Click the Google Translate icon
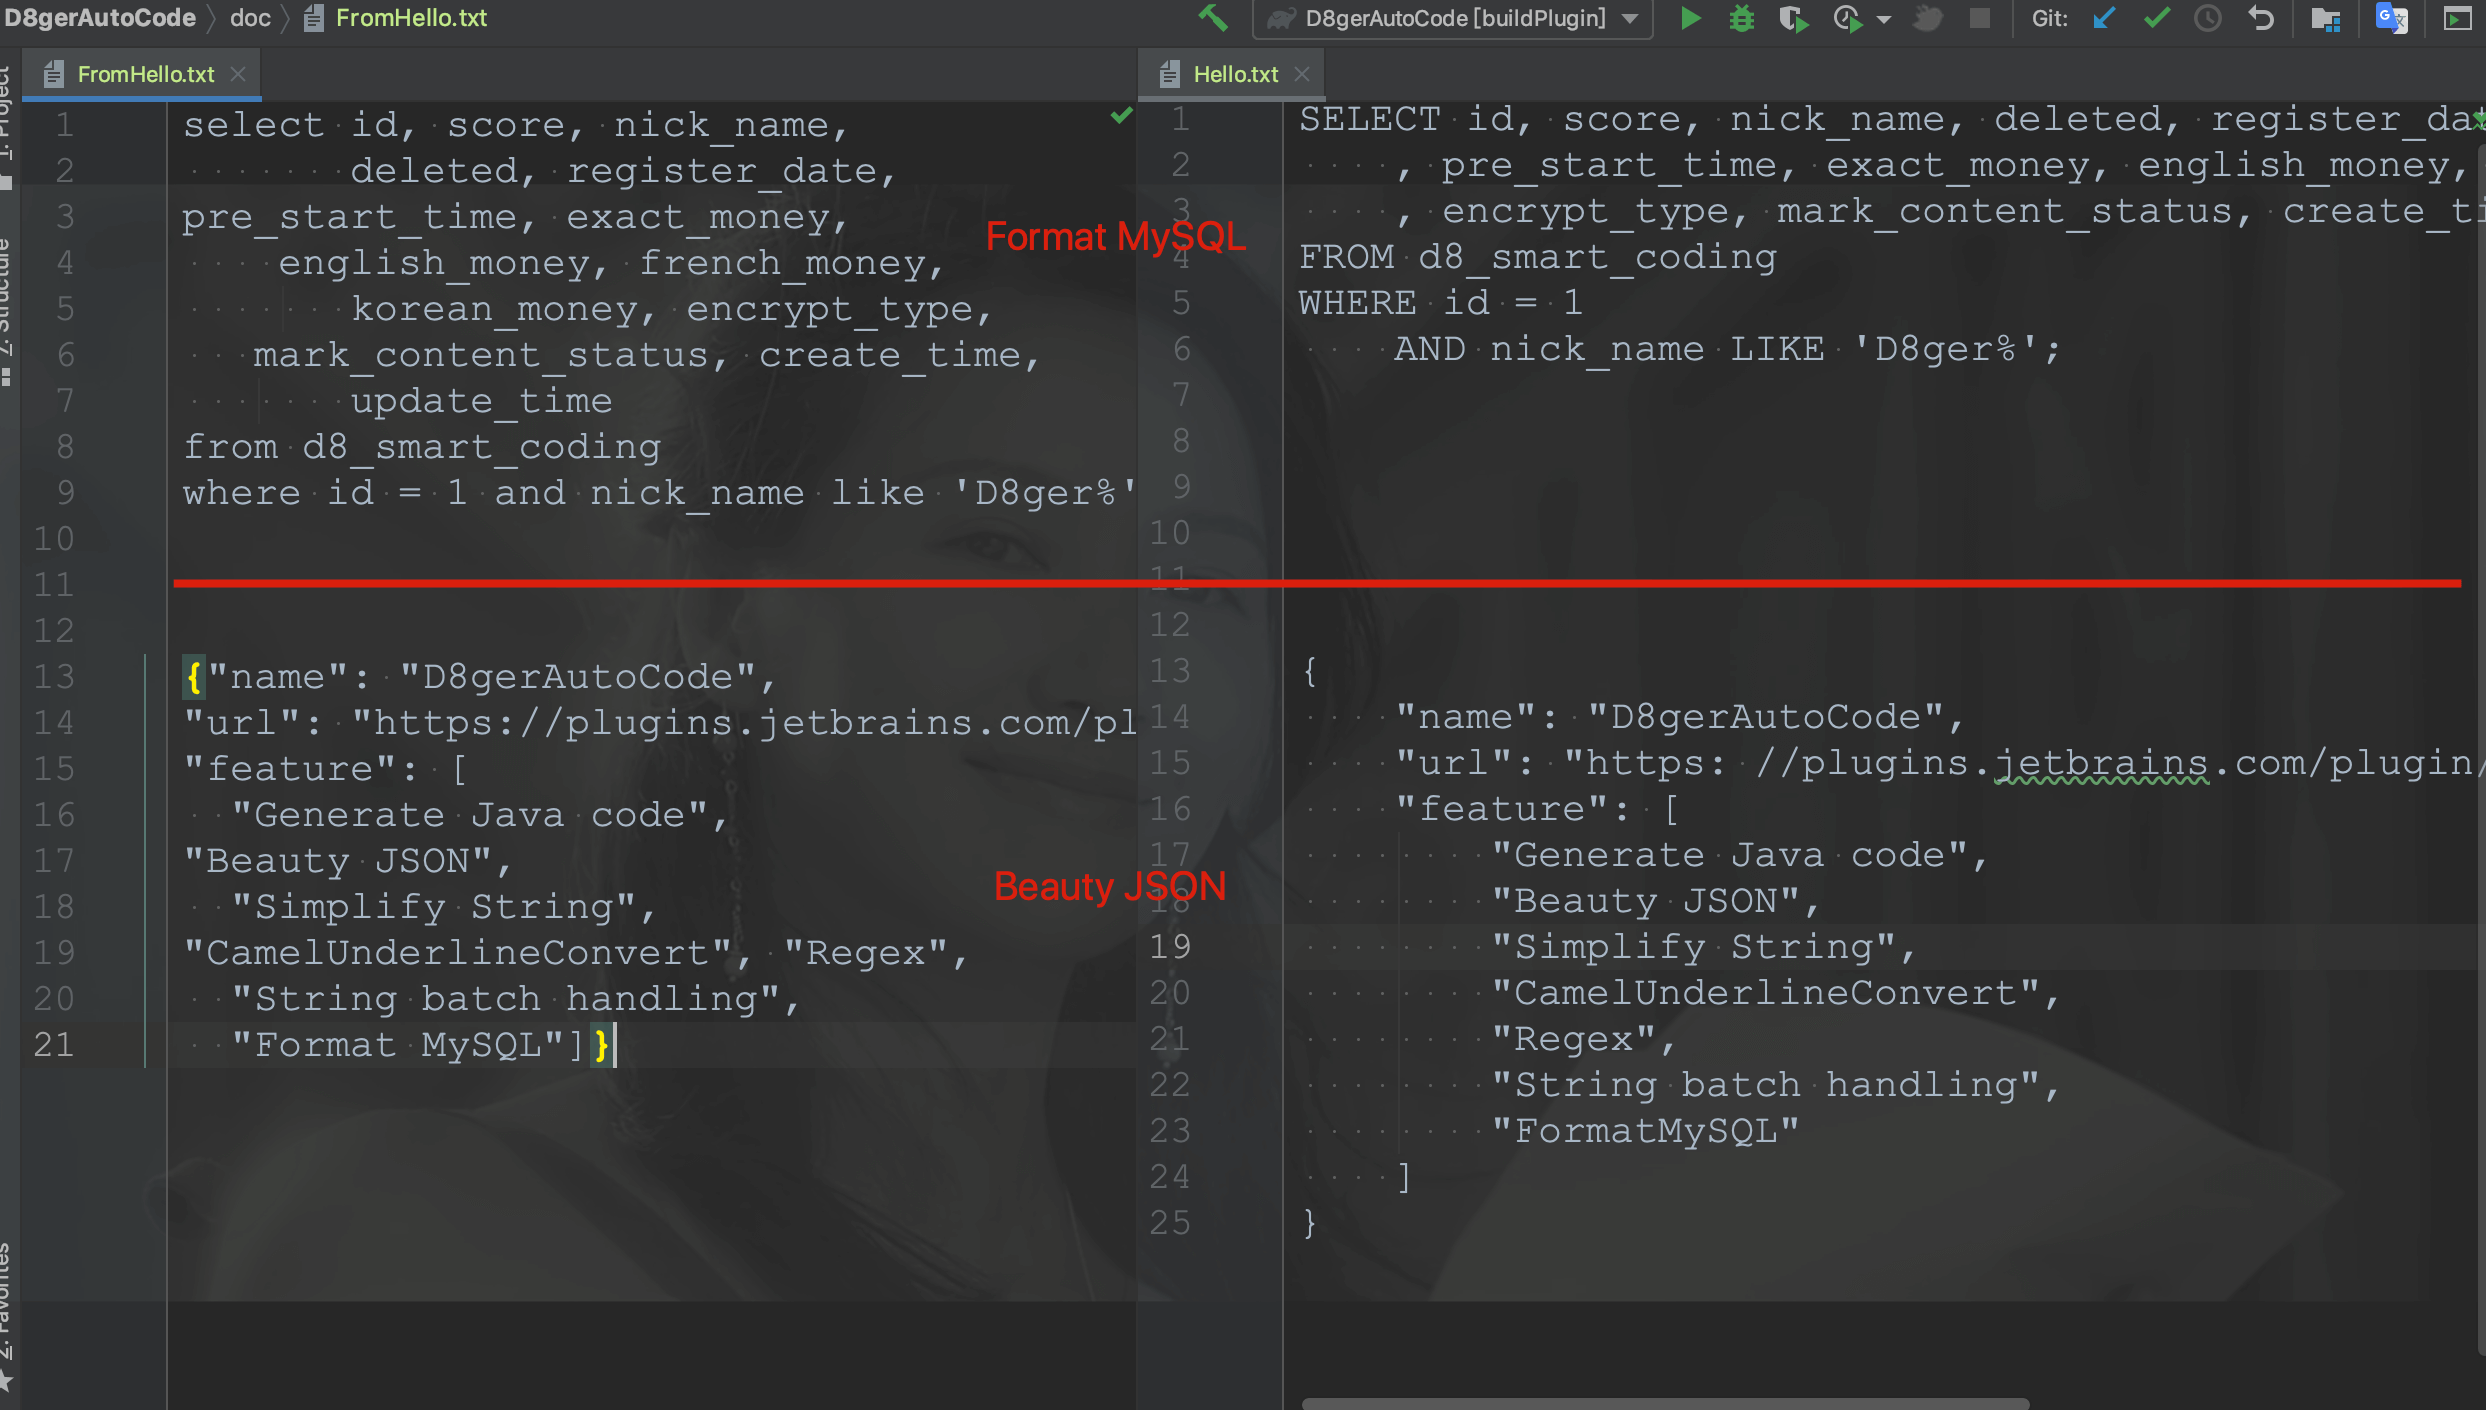 pos(2392,18)
